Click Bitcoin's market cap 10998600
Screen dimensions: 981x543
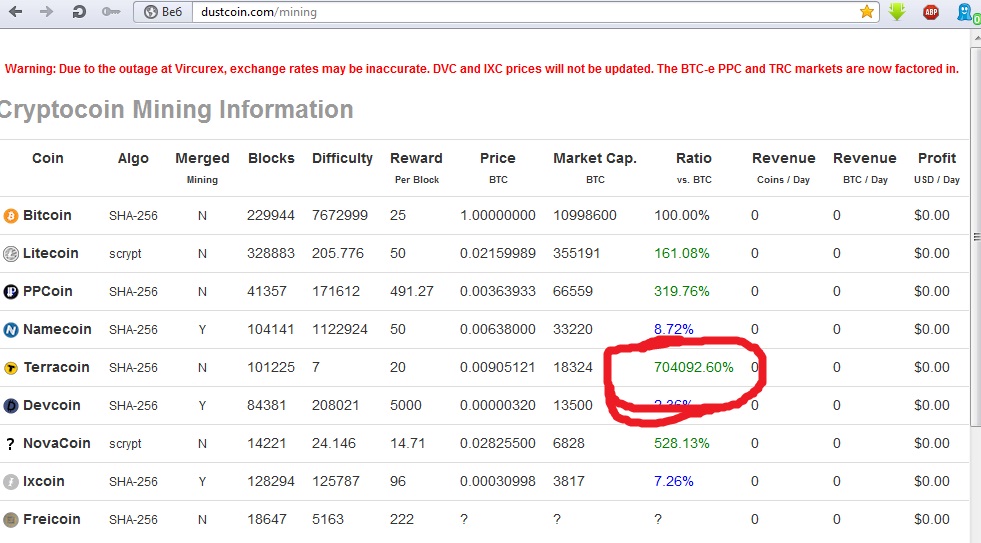click(x=584, y=215)
